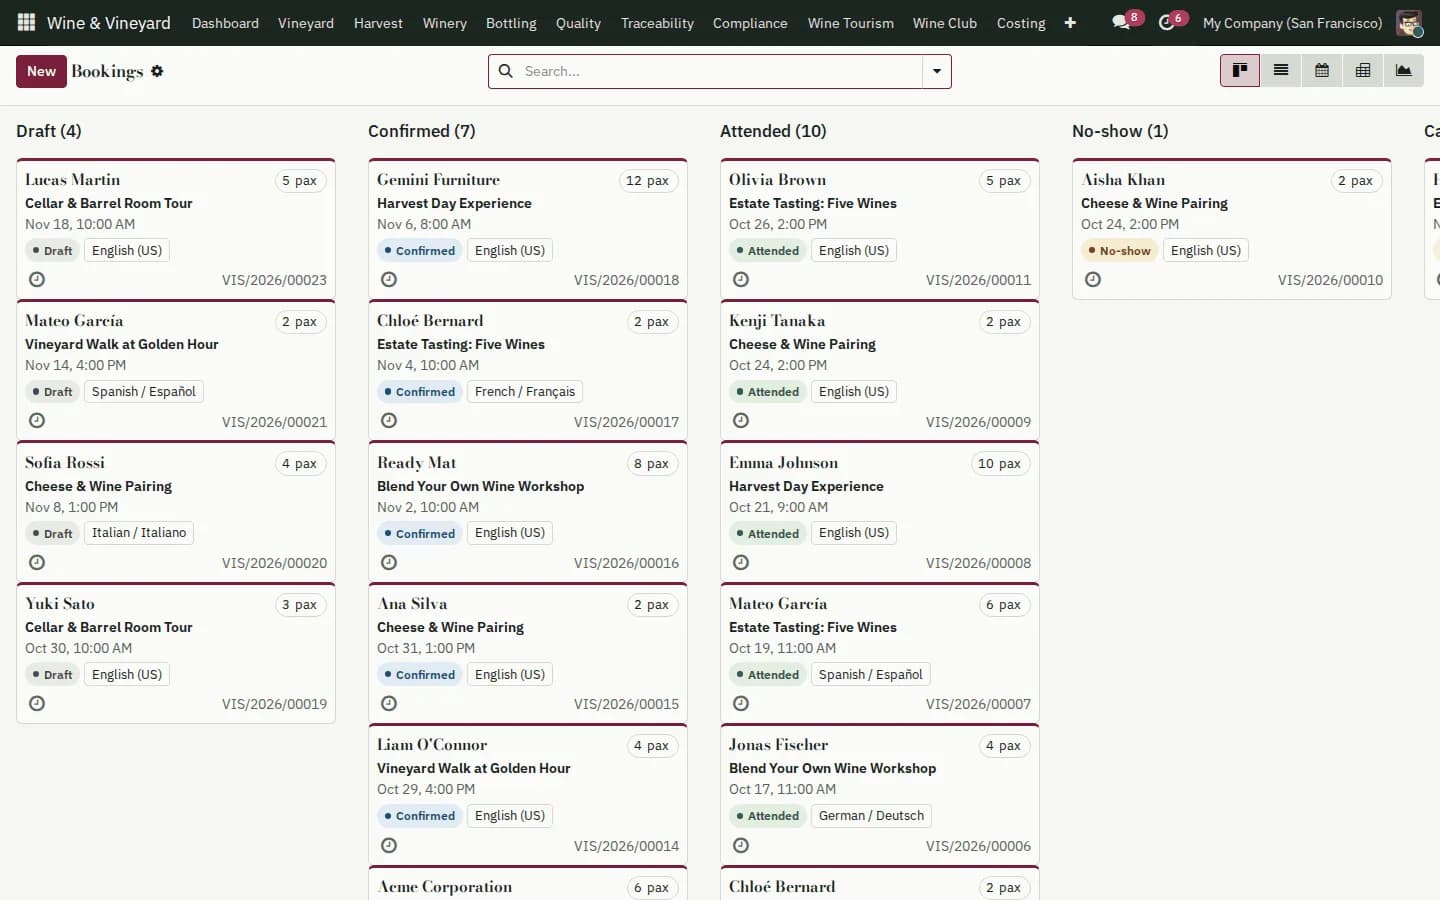Open the Winery menu

point(444,23)
